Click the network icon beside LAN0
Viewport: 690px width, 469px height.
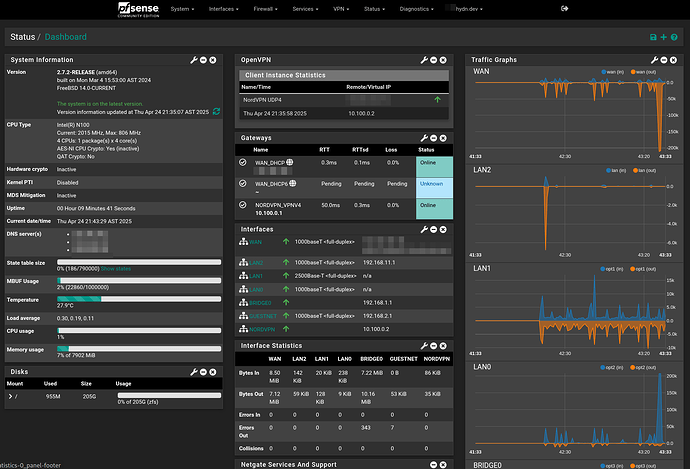(243, 289)
